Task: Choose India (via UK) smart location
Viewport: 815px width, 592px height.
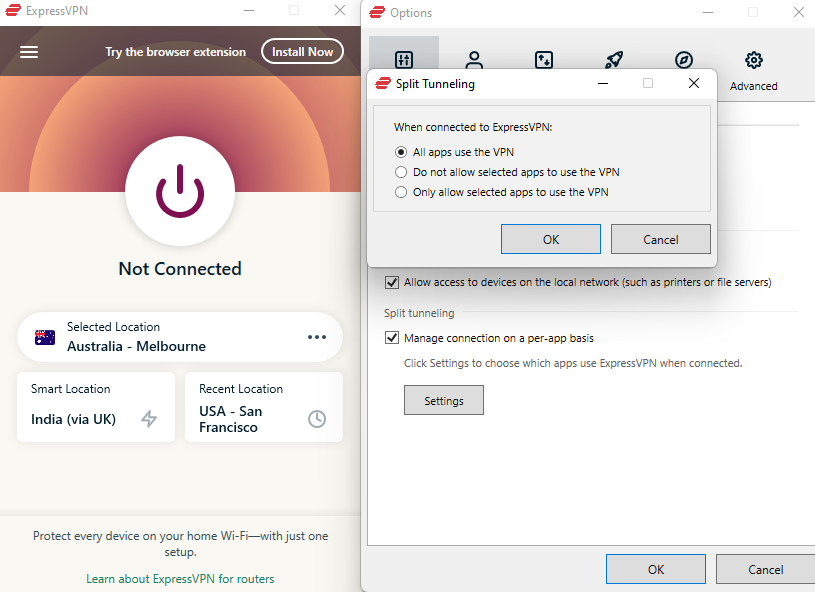Action: pos(96,407)
